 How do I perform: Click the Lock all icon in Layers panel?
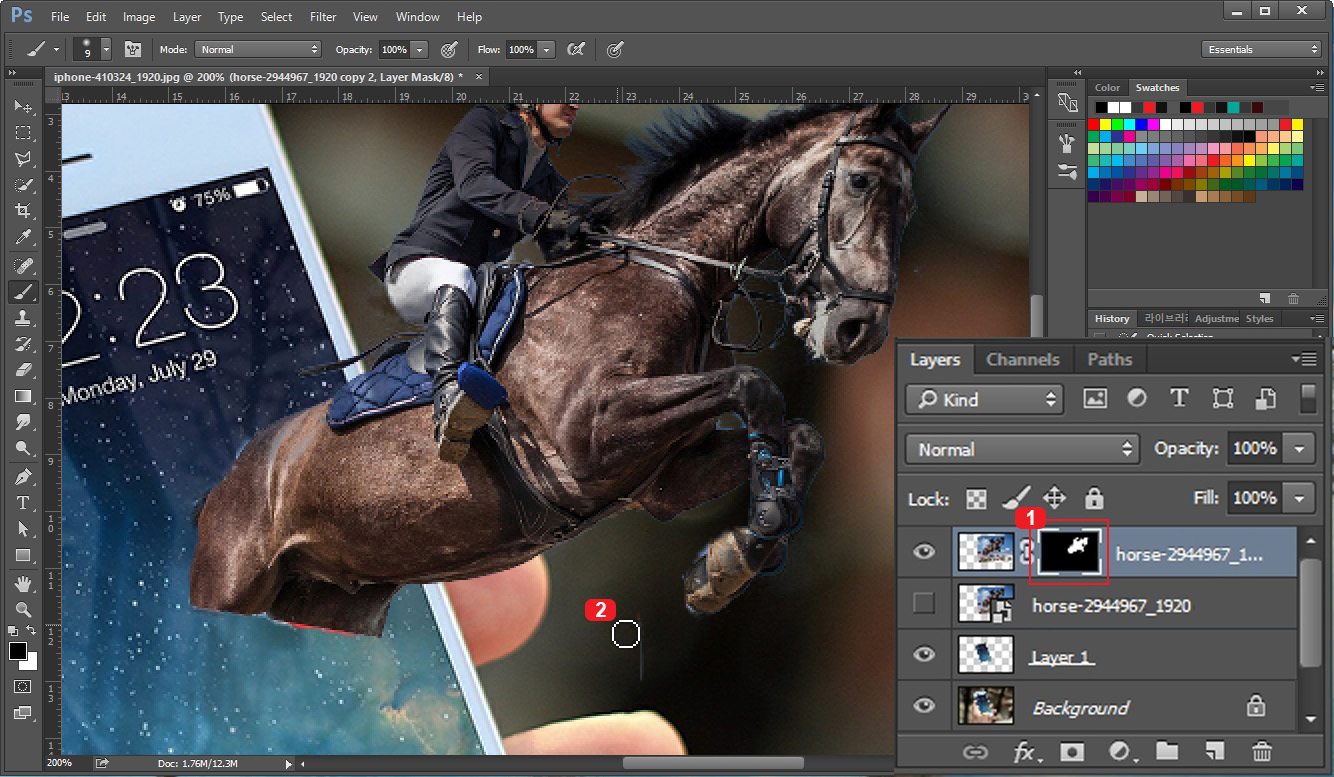point(1095,498)
